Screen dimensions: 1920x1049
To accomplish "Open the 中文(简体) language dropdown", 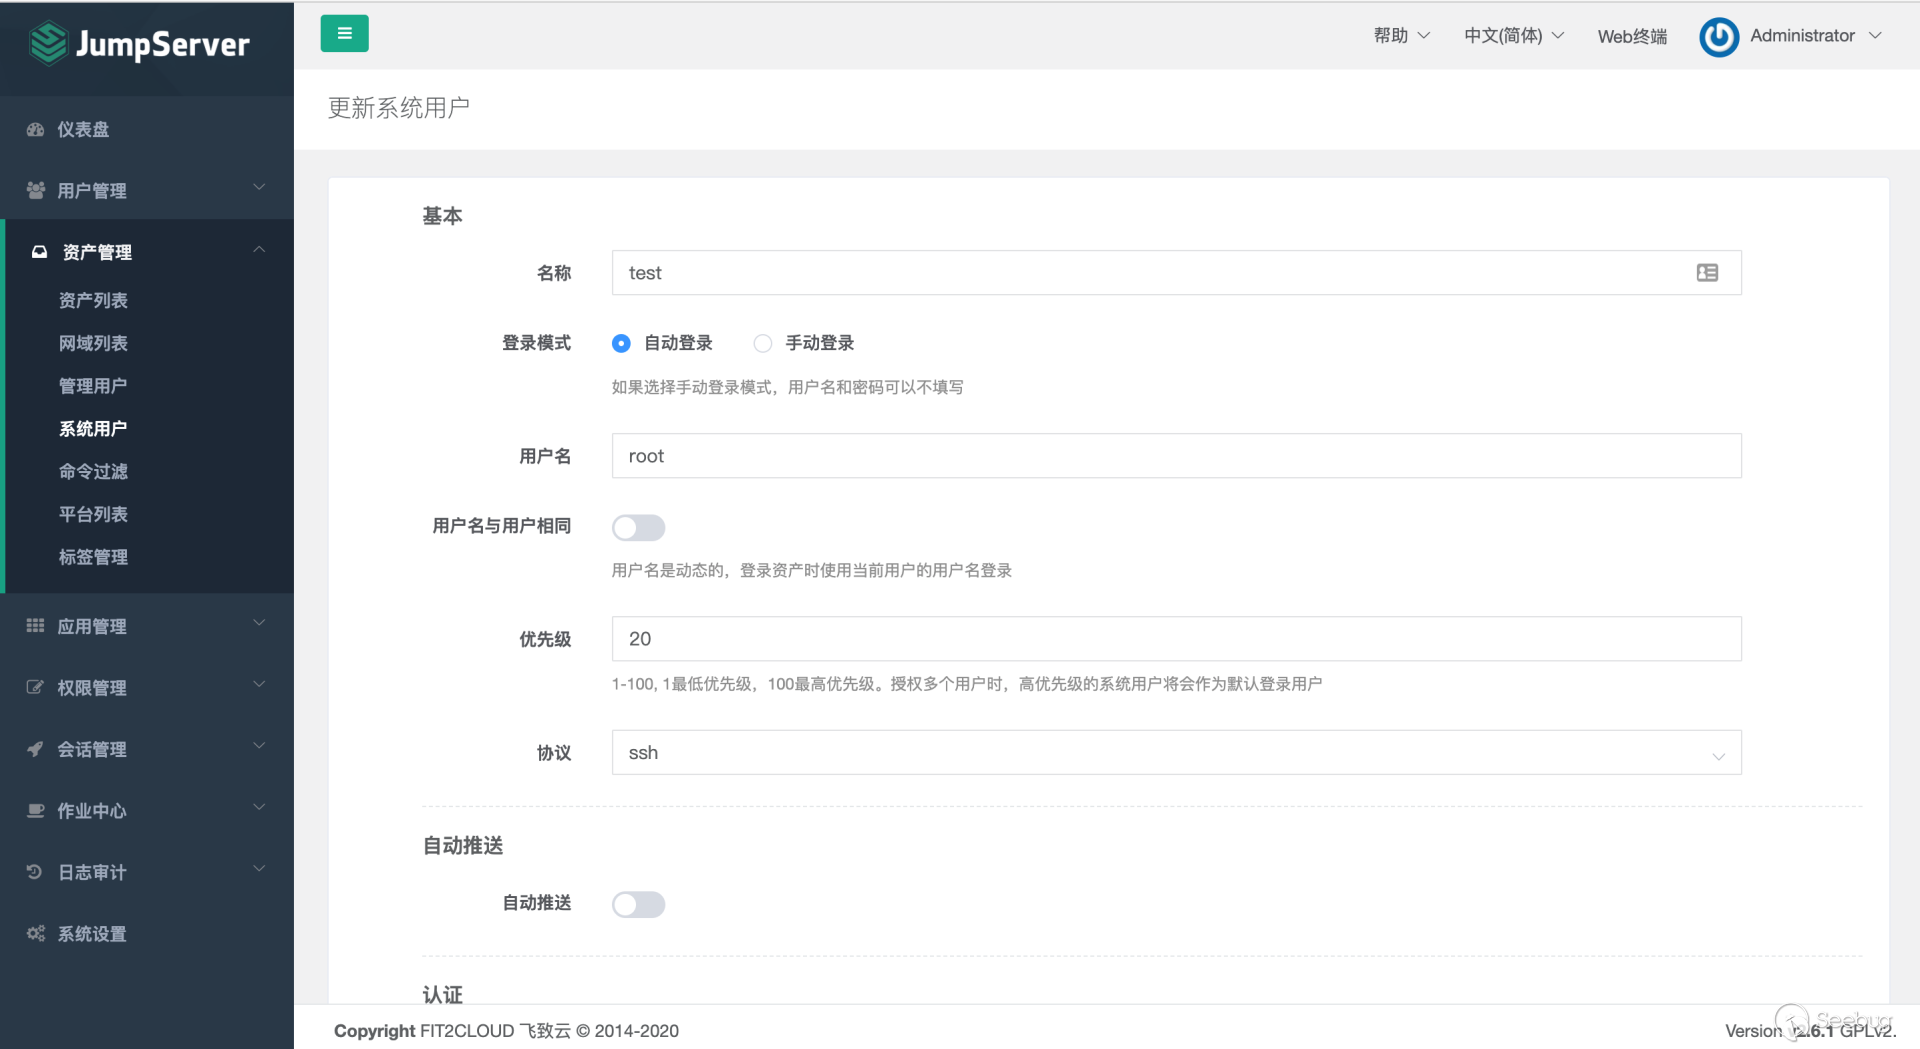I will pos(1513,36).
